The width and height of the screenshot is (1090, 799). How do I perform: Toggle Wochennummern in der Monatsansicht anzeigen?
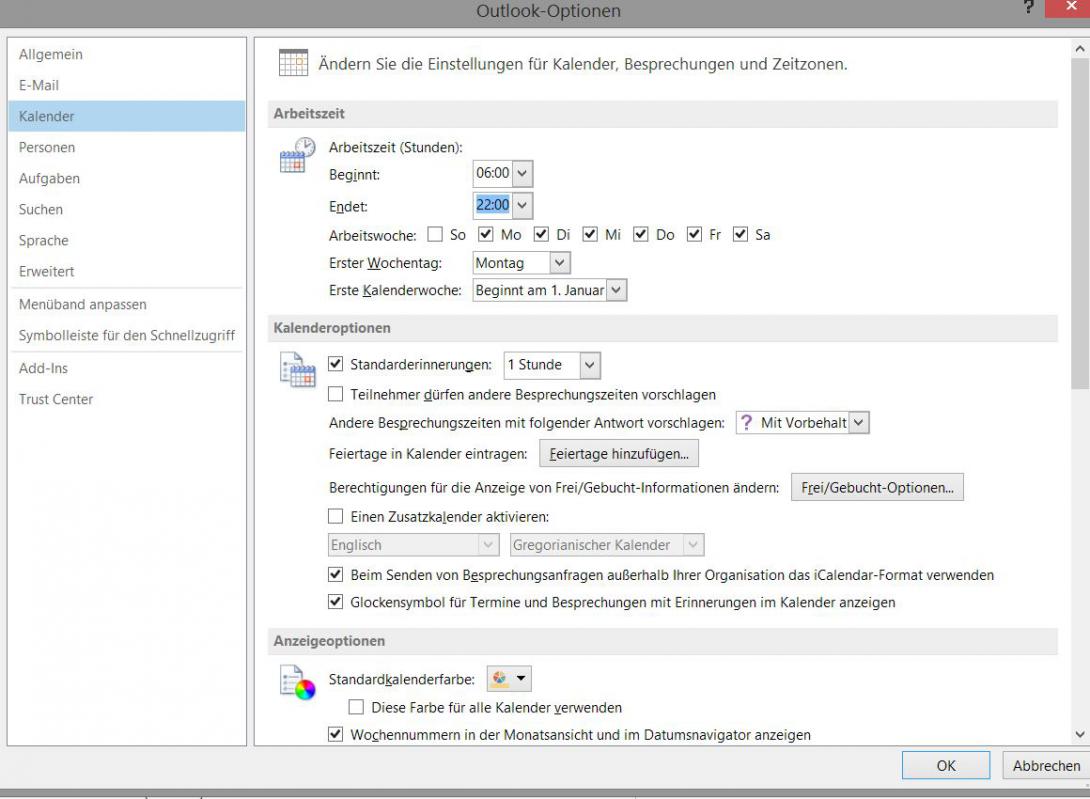(x=335, y=734)
